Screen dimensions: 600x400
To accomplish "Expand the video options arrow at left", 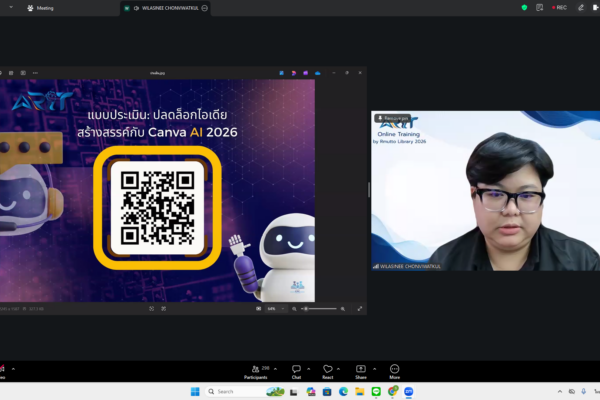I will point(13,369).
